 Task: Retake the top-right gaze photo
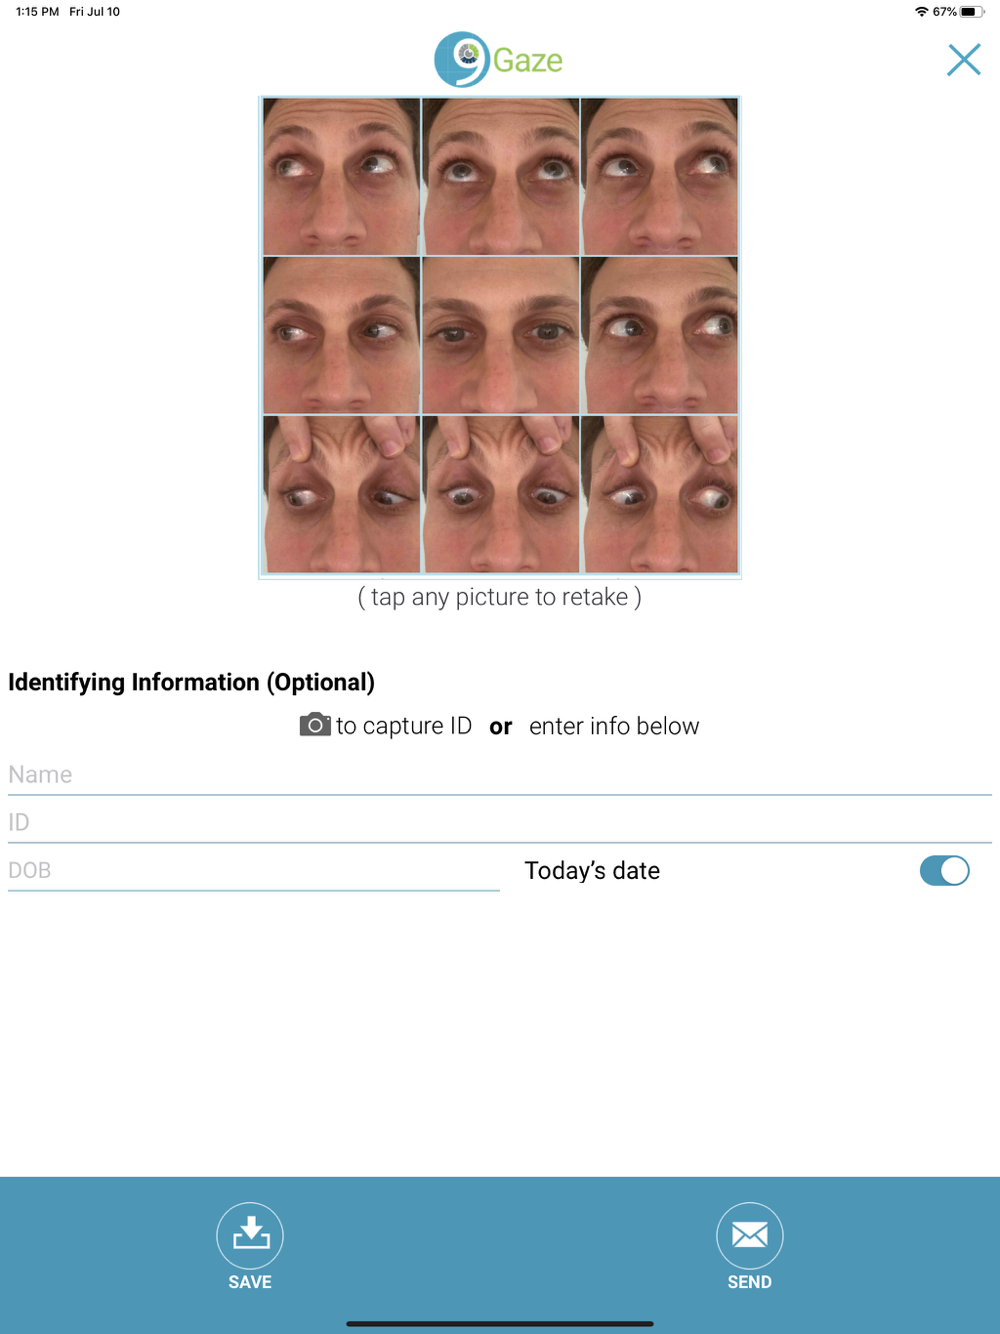coord(659,176)
